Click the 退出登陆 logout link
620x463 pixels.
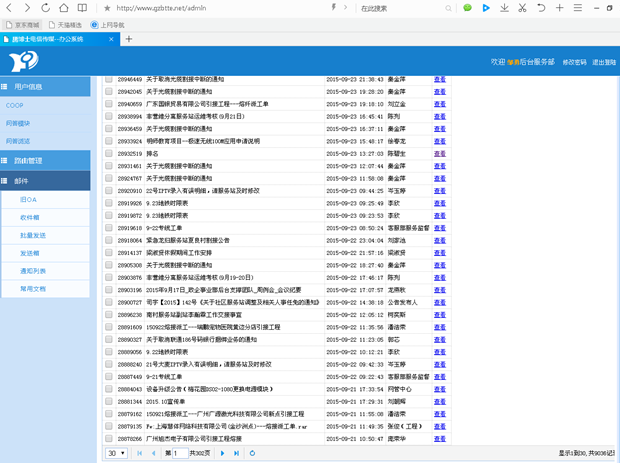point(603,62)
